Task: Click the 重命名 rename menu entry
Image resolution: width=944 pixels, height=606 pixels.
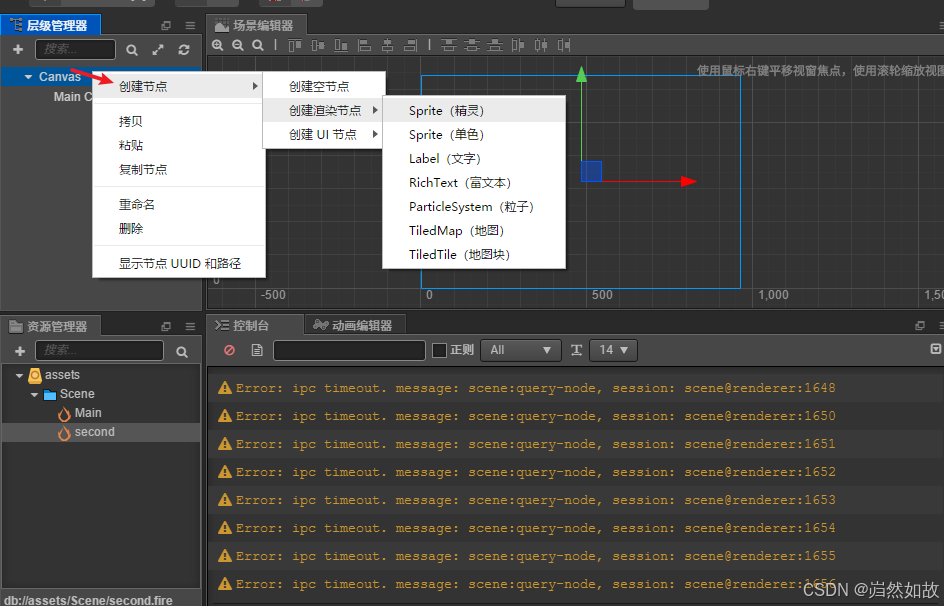Action: click(x=179, y=205)
